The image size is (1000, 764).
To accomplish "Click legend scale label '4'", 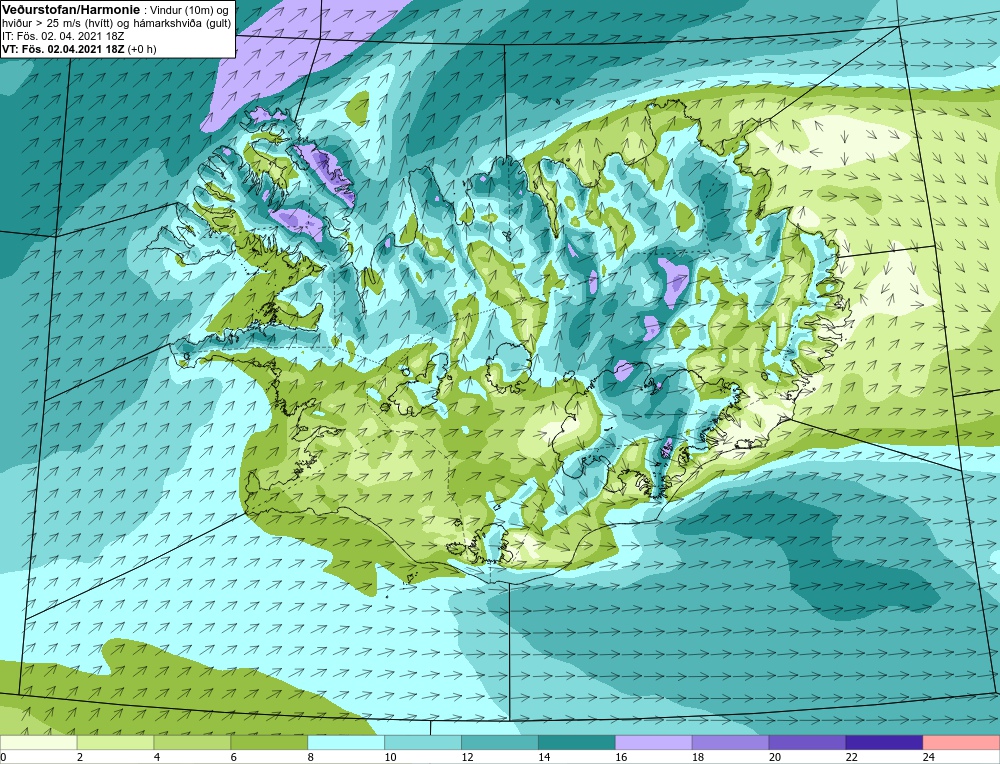I will point(157,757).
